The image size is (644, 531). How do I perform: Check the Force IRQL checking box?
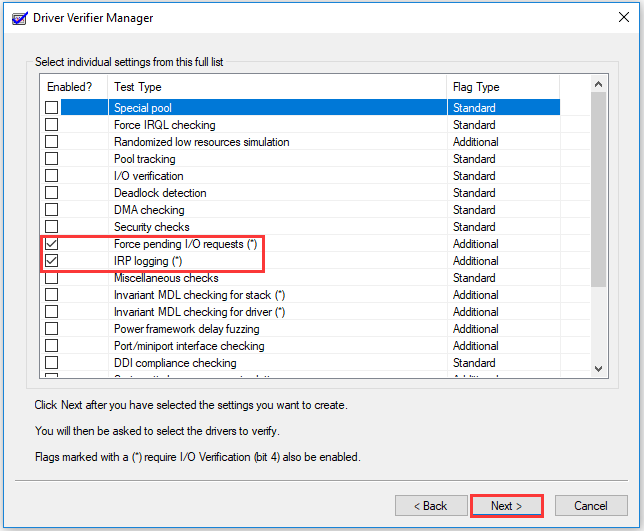click(51, 125)
